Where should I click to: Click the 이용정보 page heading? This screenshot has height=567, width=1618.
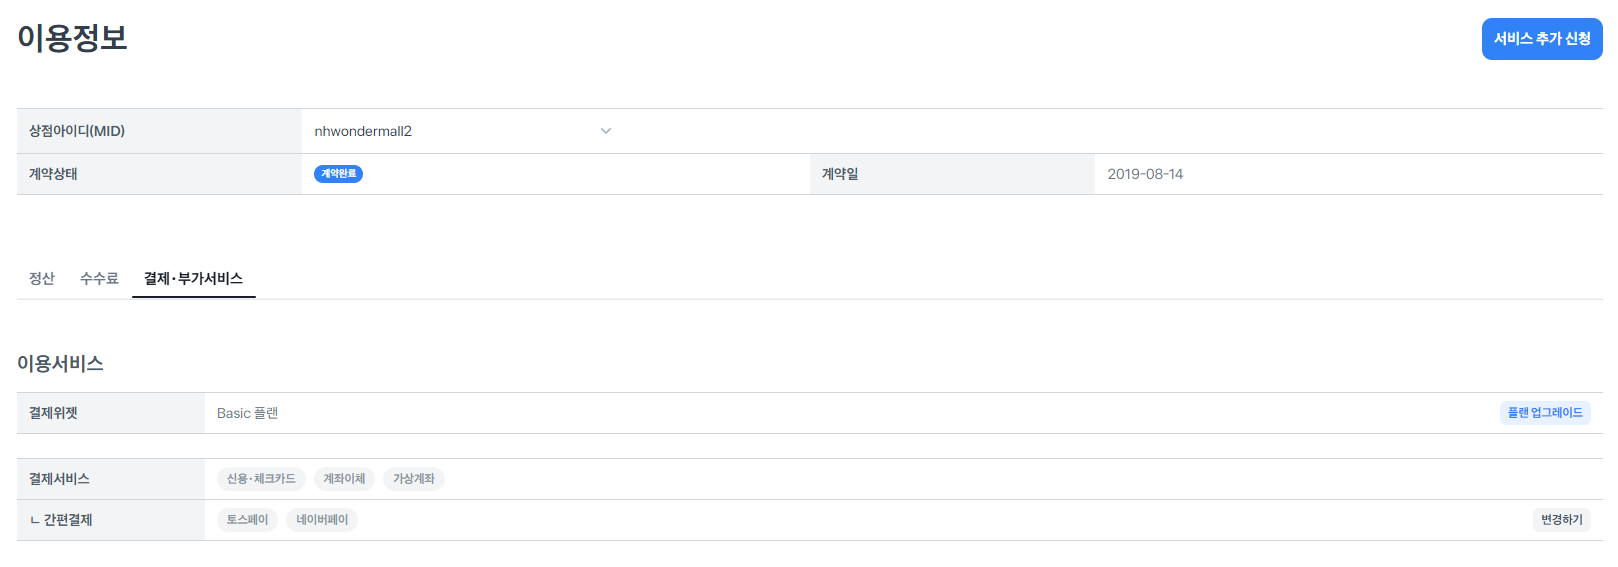72,38
